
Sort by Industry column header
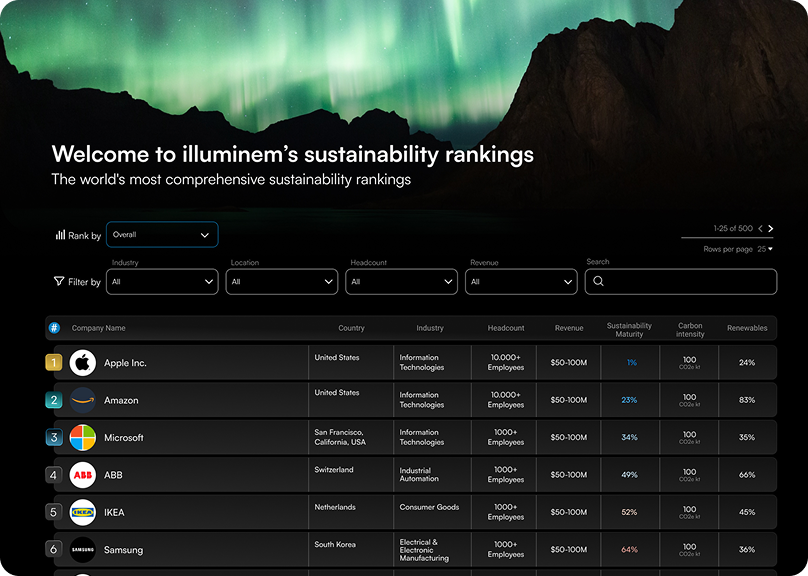point(430,328)
